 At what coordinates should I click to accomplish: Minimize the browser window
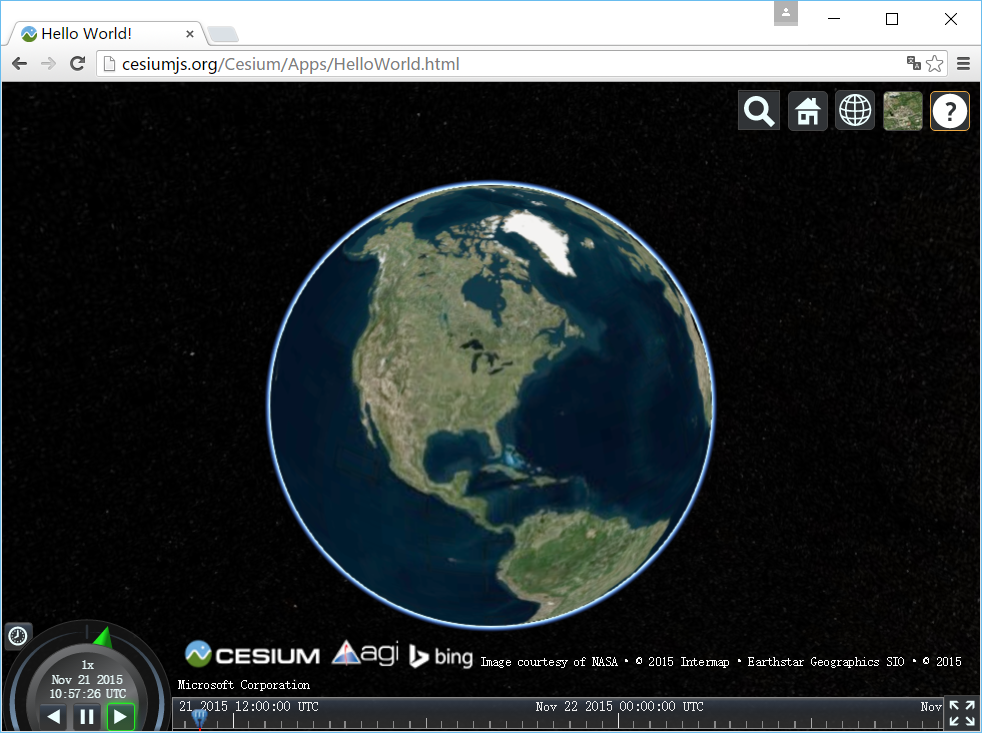tap(834, 19)
